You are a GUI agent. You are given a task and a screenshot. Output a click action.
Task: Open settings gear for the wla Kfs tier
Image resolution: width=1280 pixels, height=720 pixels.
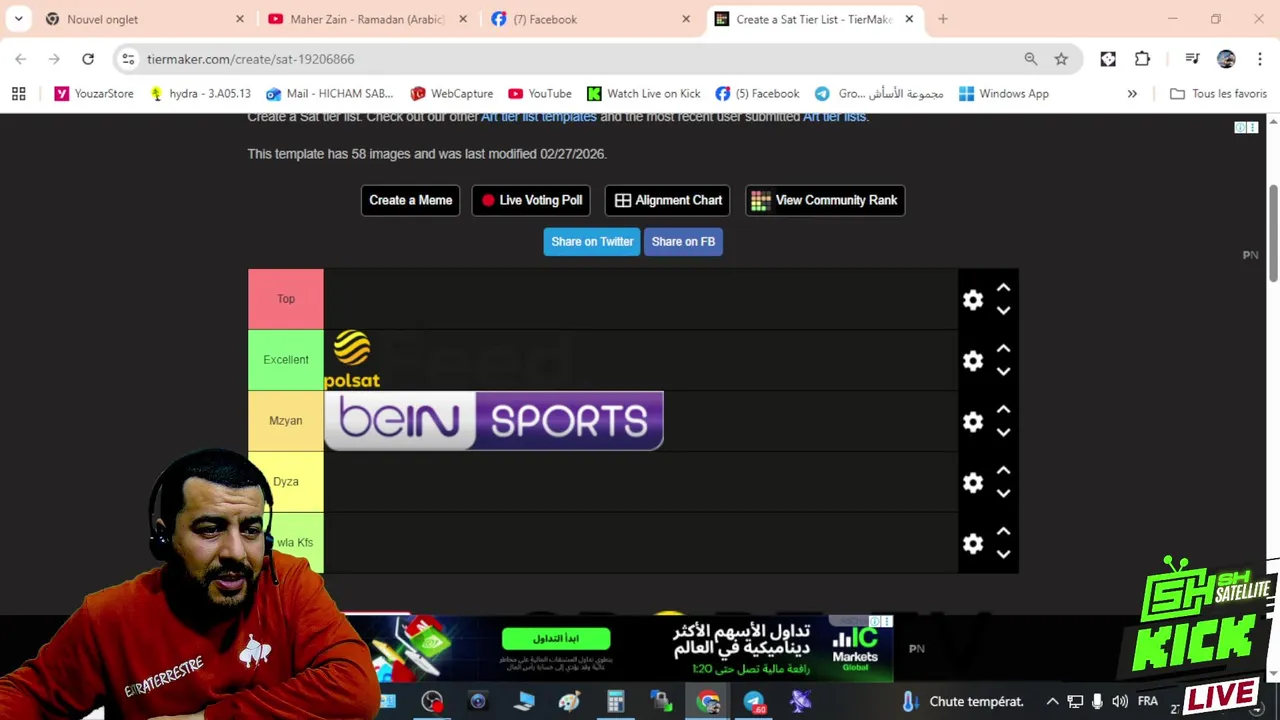click(x=973, y=544)
